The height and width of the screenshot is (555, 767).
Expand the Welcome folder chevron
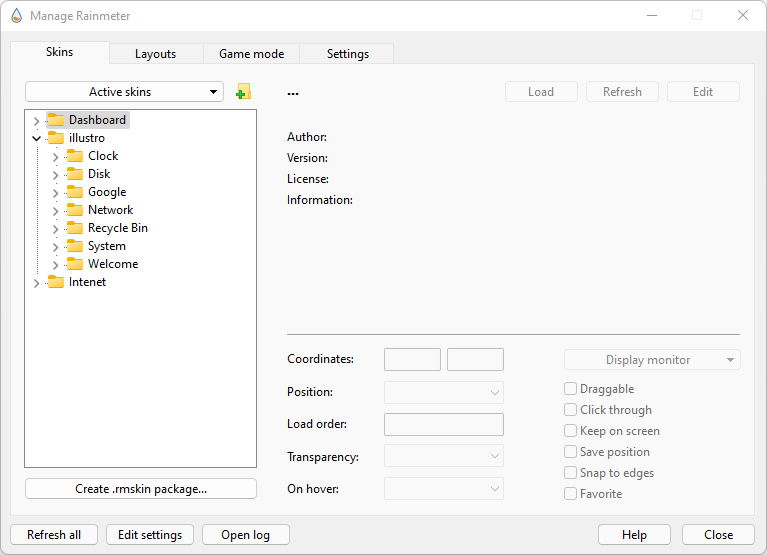coord(55,265)
